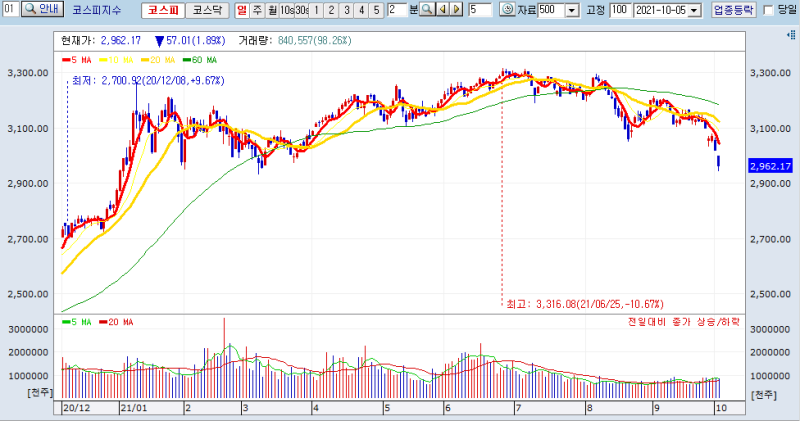Click the blue 2,962.17 current price tag

770,166
